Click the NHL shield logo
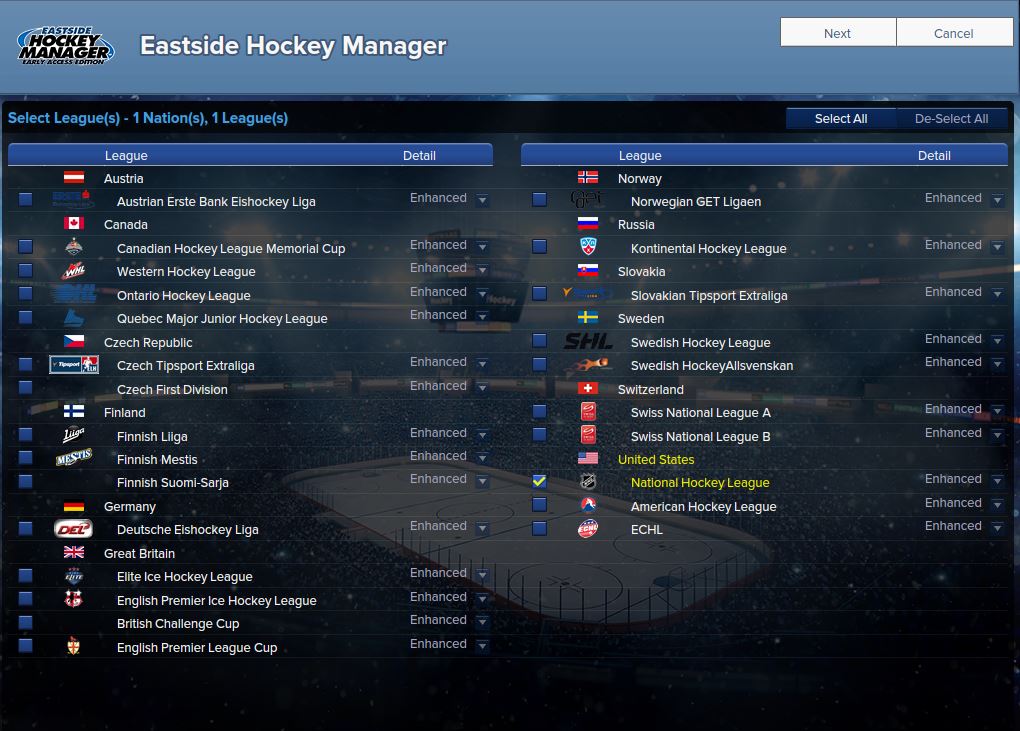The image size is (1020, 731). click(x=588, y=482)
